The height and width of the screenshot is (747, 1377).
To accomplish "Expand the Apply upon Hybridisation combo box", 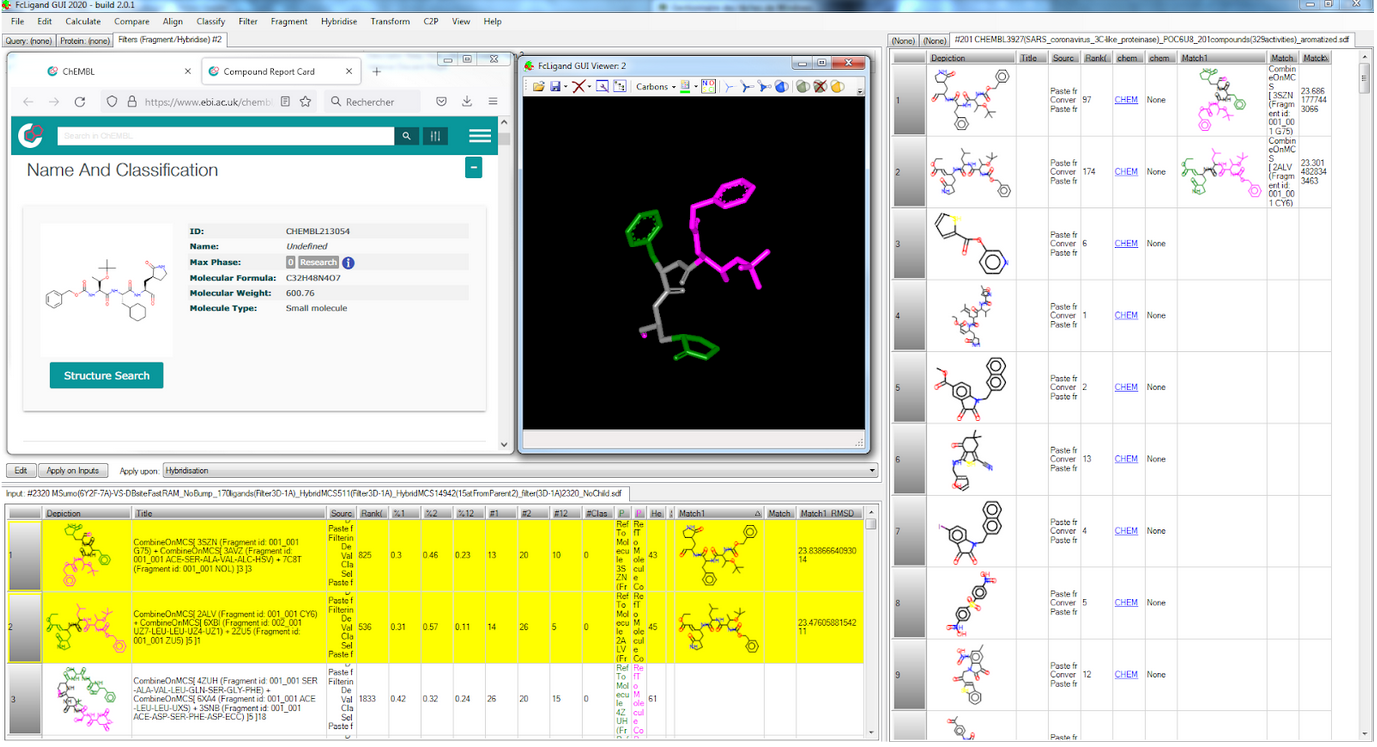I will [871, 471].
